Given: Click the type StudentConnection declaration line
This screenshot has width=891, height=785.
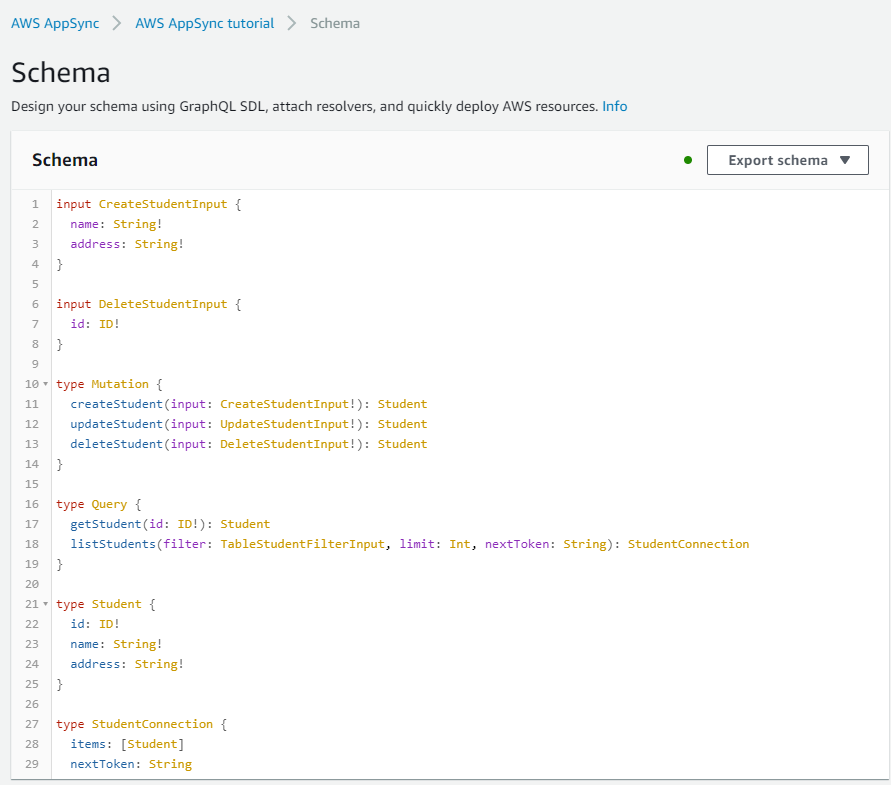Looking at the screenshot, I should point(151,724).
